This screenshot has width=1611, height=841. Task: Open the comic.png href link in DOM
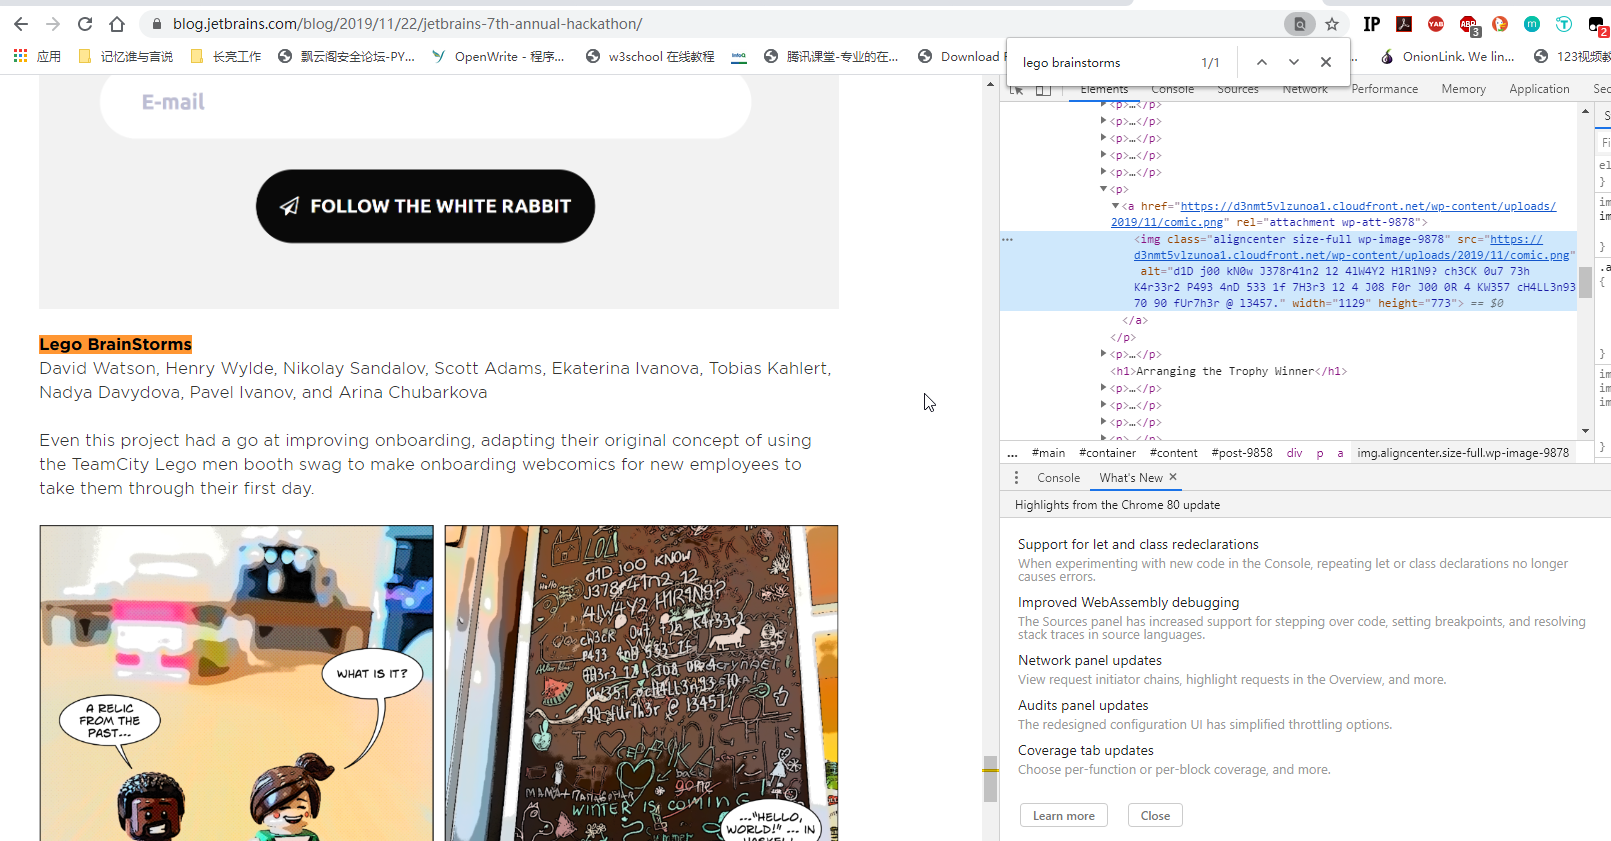1334,214
